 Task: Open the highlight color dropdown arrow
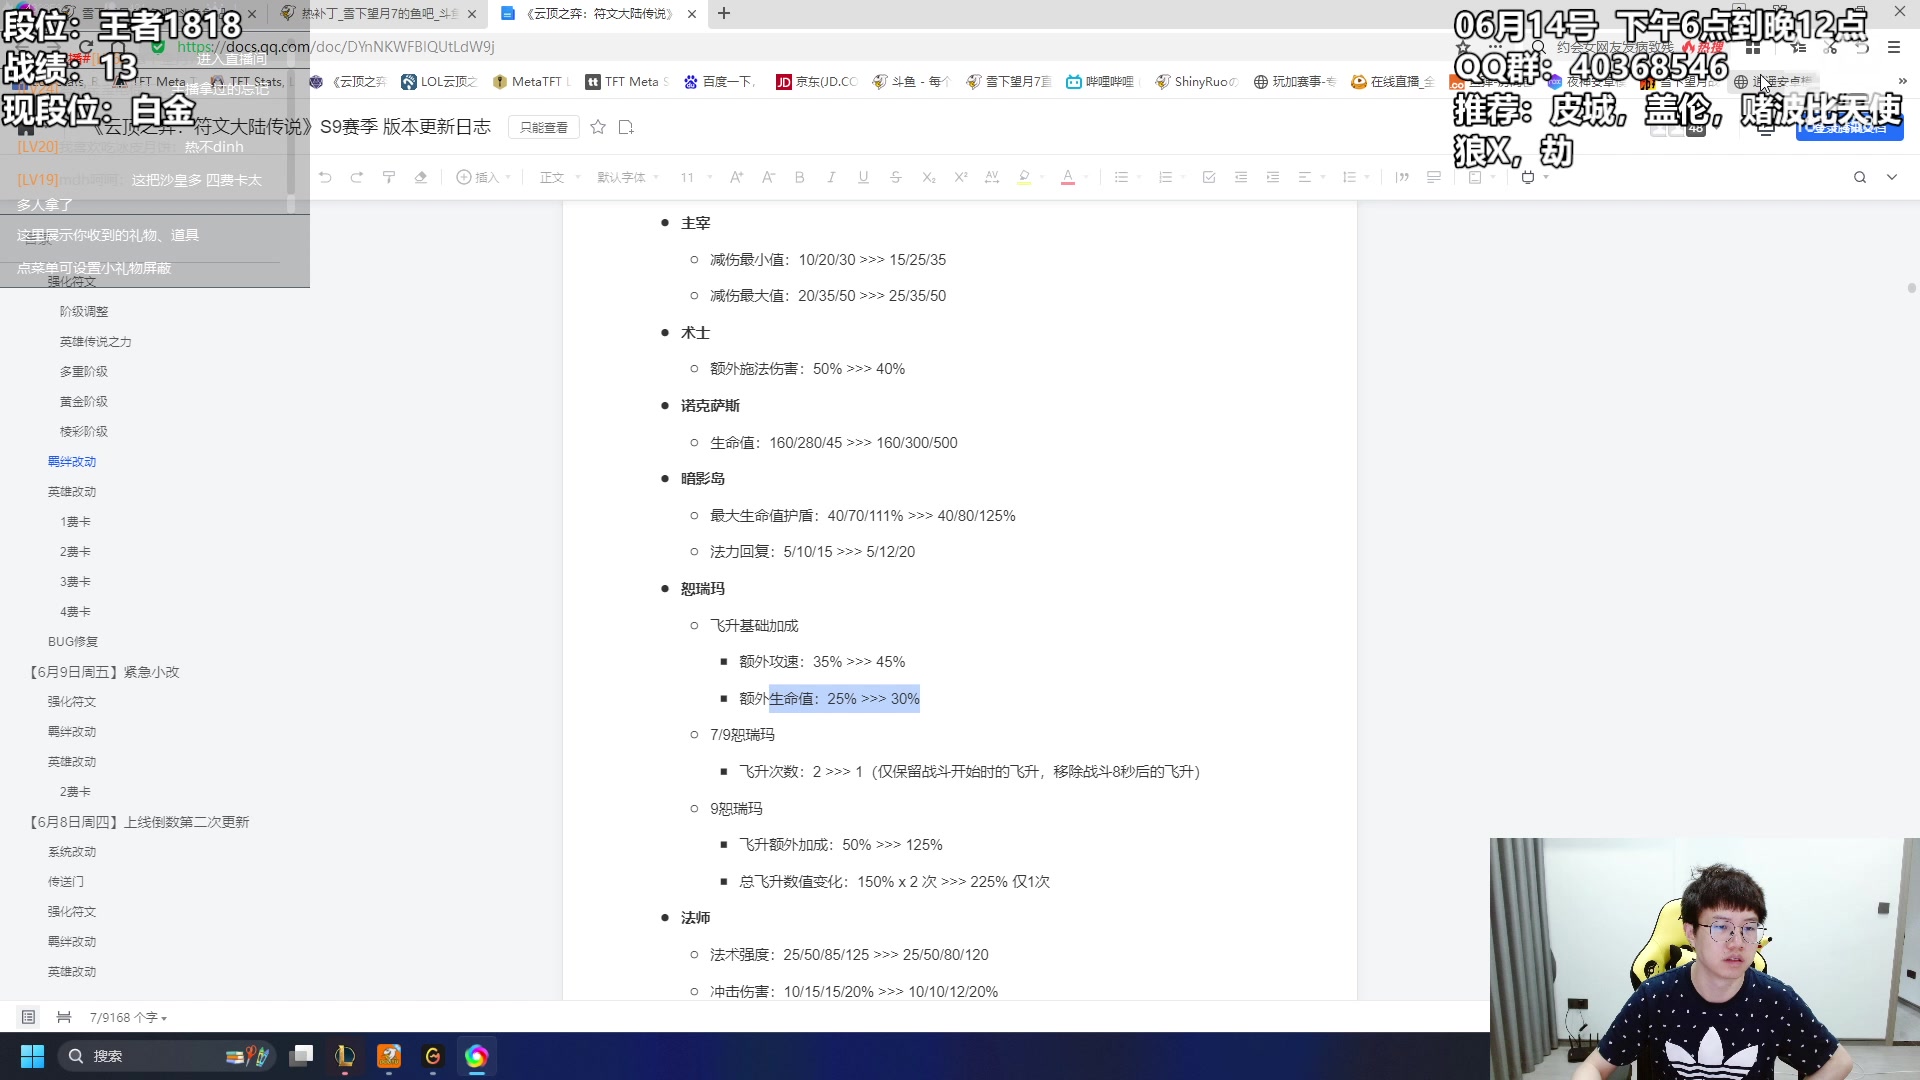[x=1041, y=178]
